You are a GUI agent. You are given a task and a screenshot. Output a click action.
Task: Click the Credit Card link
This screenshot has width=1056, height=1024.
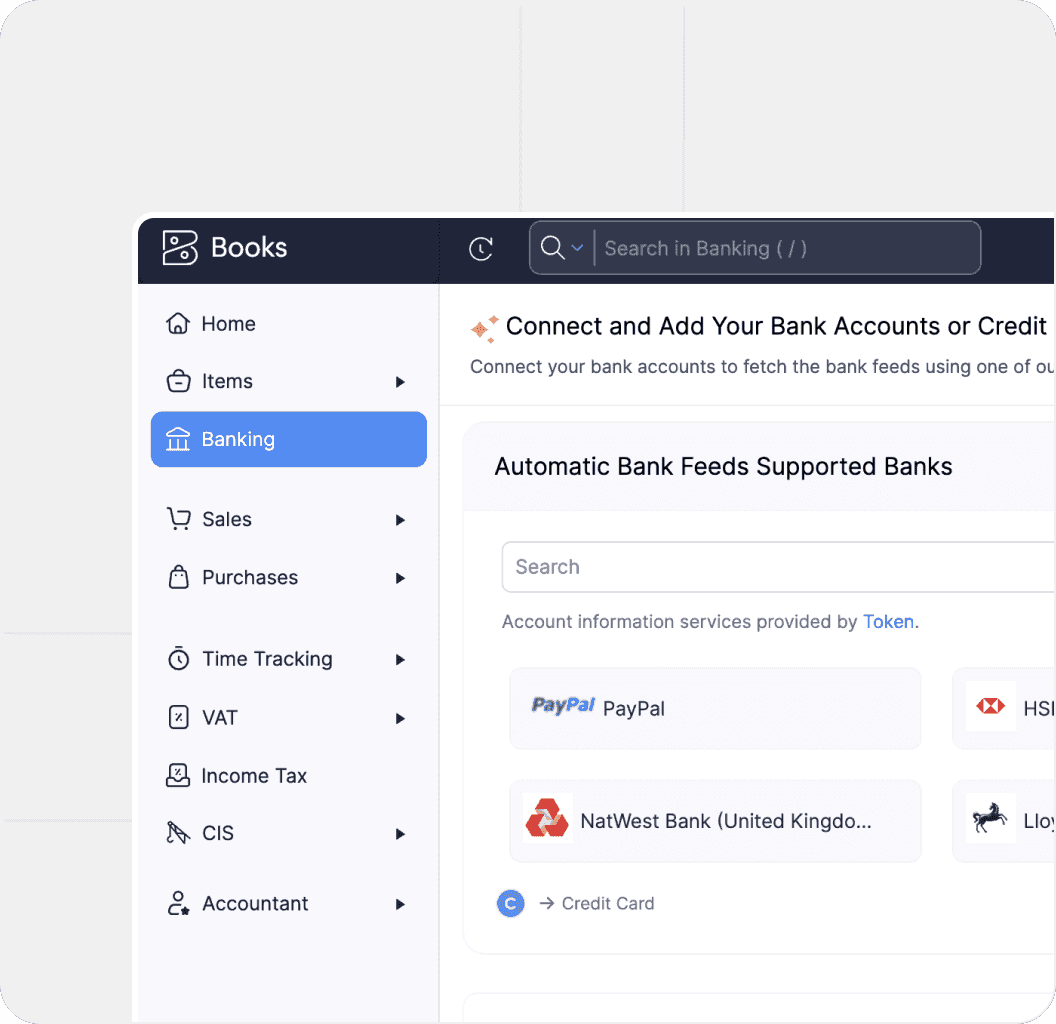pos(607,903)
